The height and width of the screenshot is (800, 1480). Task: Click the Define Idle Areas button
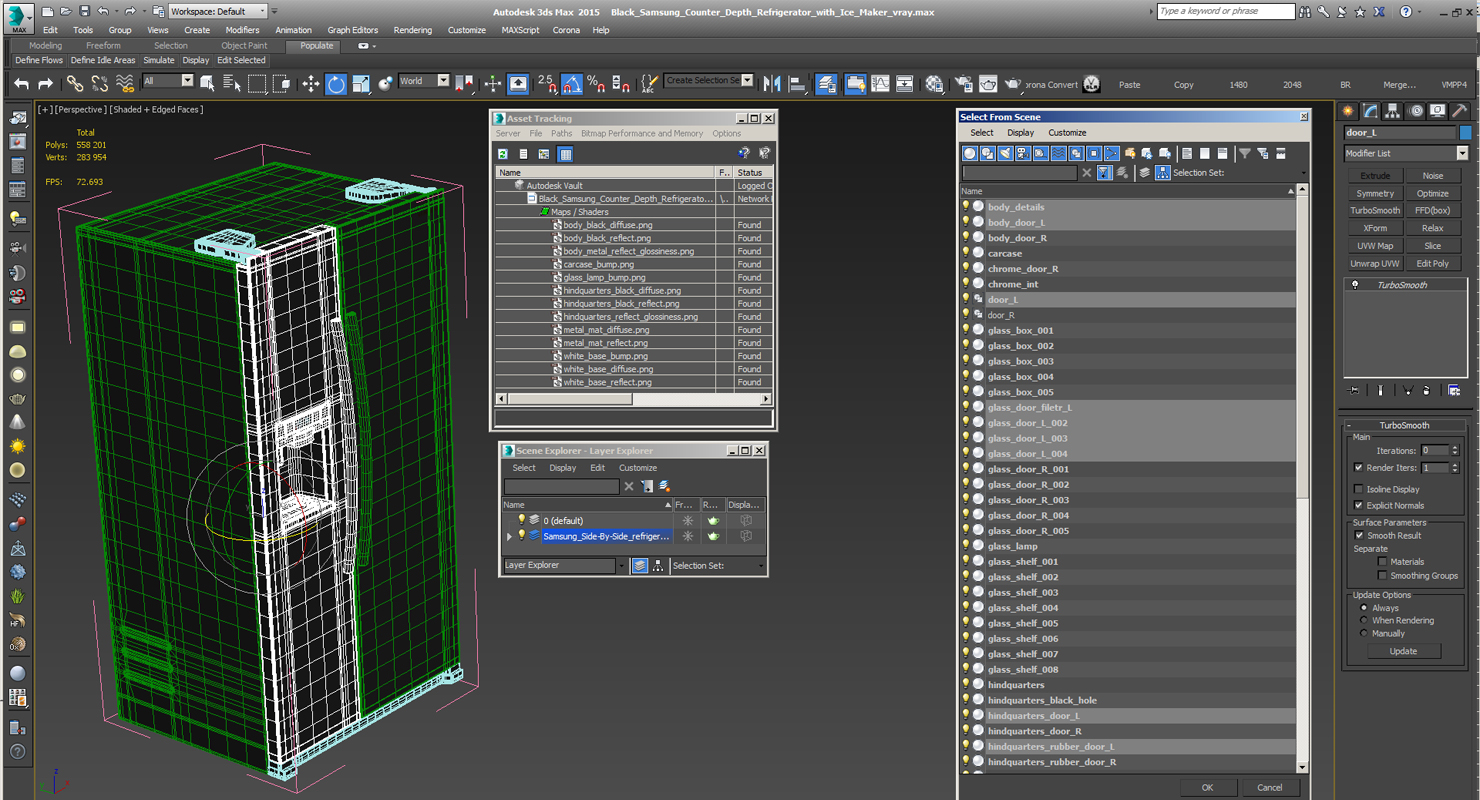coord(103,60)
